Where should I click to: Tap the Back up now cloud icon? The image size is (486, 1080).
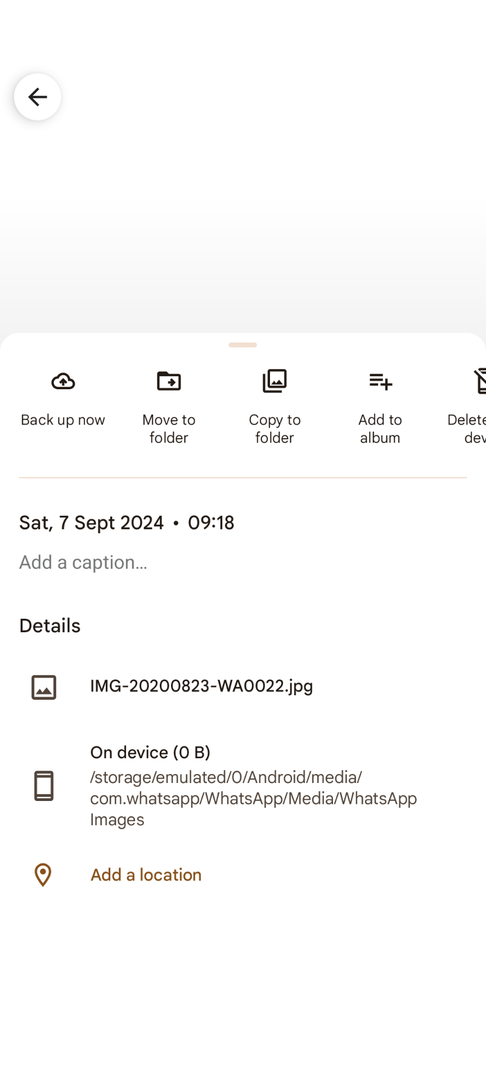tap(63, 381)
